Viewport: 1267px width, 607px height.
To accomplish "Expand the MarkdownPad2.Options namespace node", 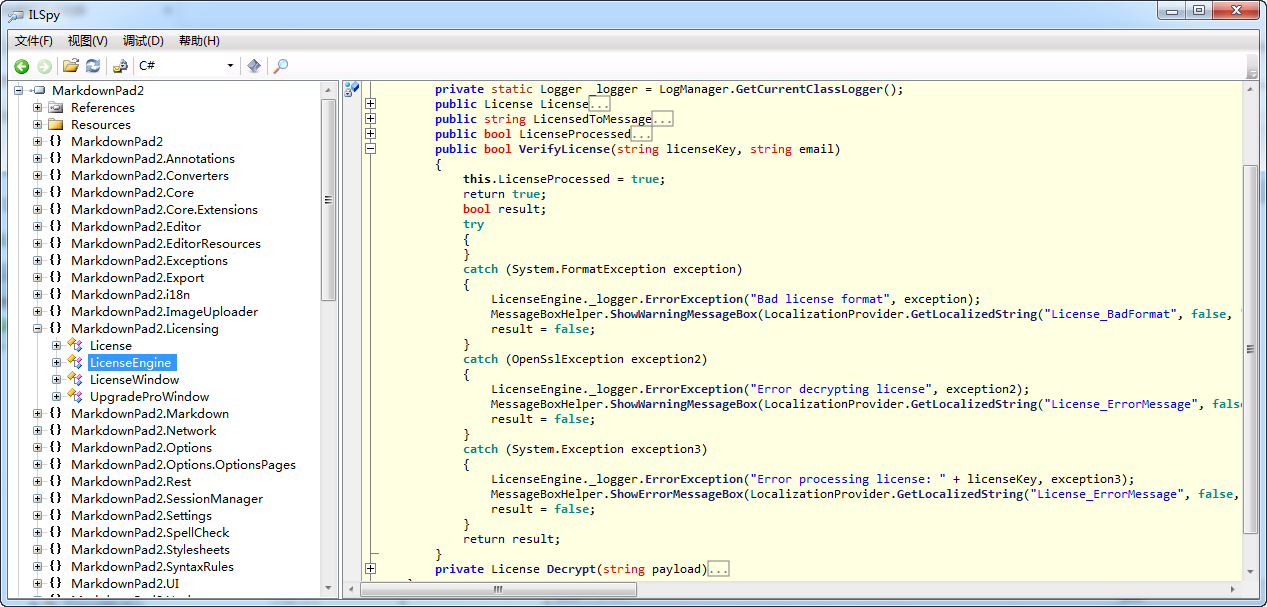I will [x=38, y=448].
